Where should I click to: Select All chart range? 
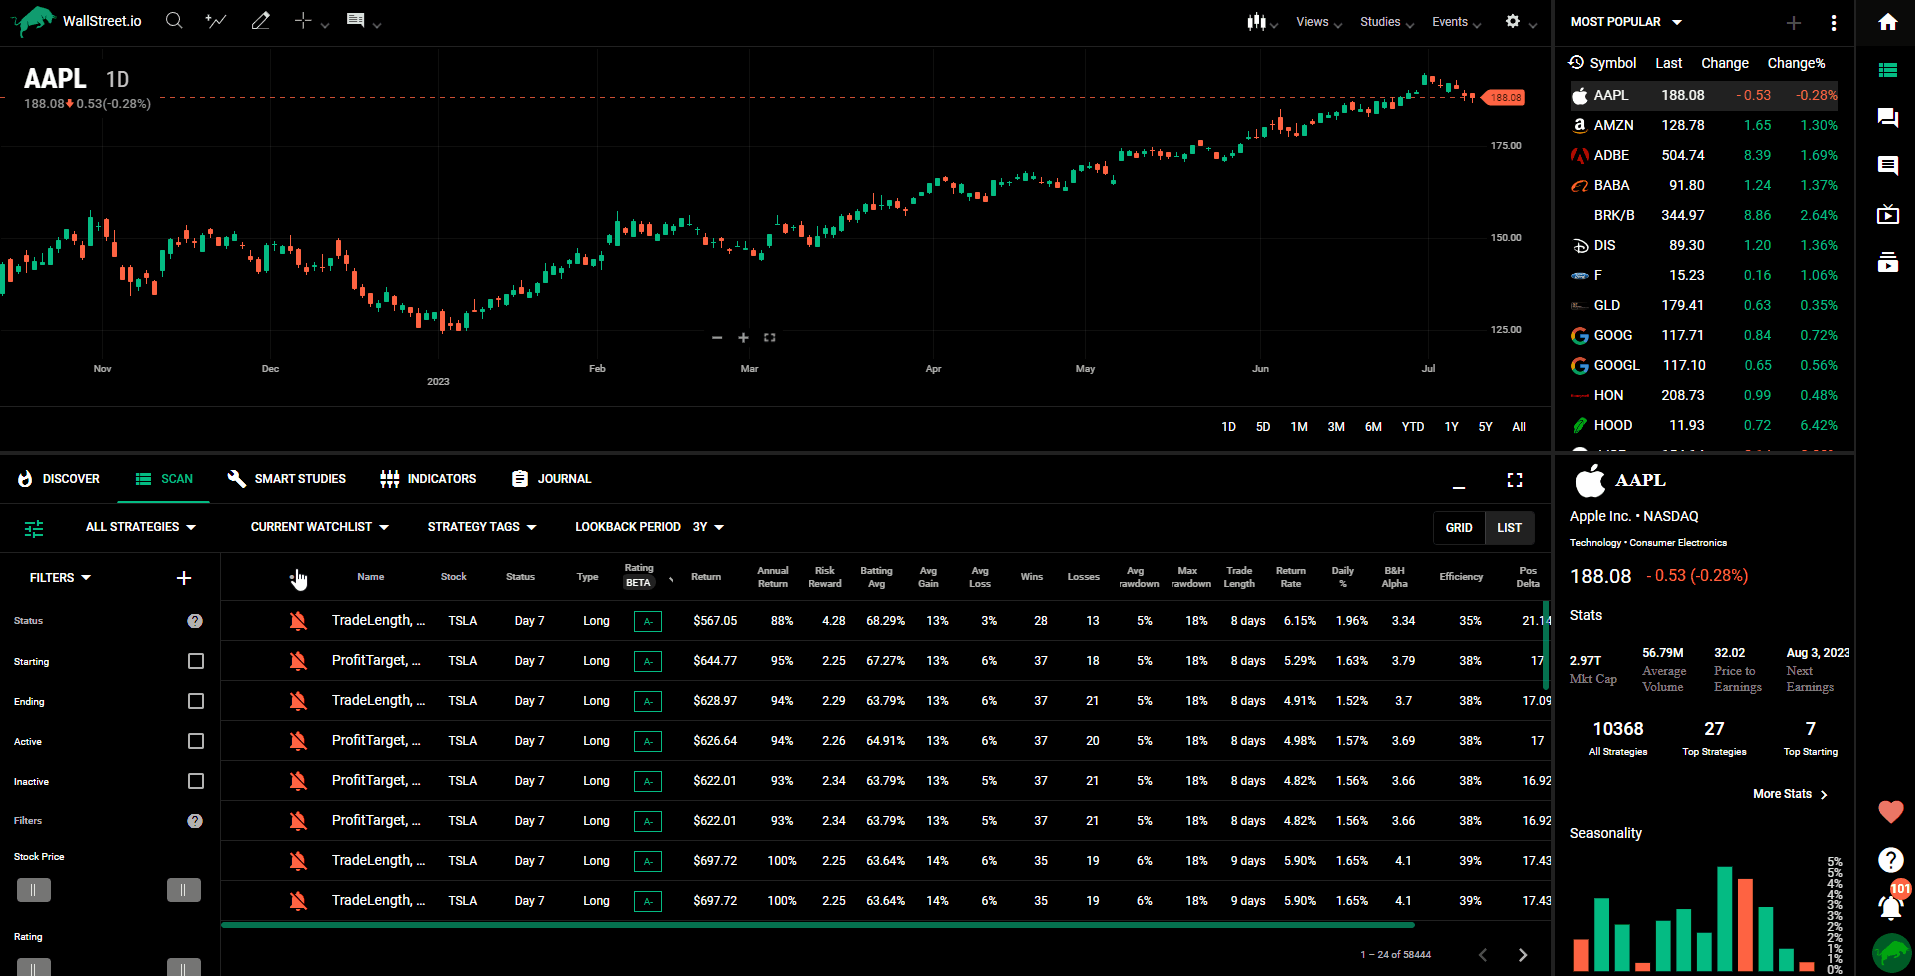click(x=1519, y=427)
